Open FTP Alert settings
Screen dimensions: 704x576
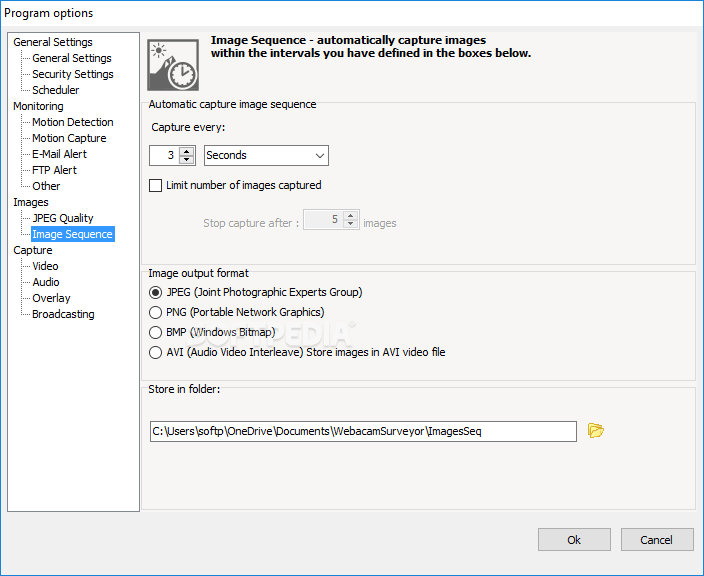tap(54, 170)
